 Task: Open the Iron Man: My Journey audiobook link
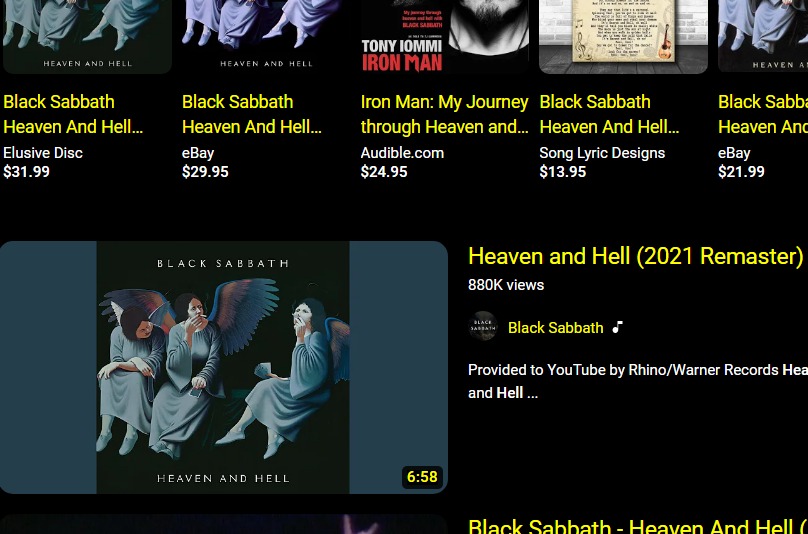[x=444, y=114]
